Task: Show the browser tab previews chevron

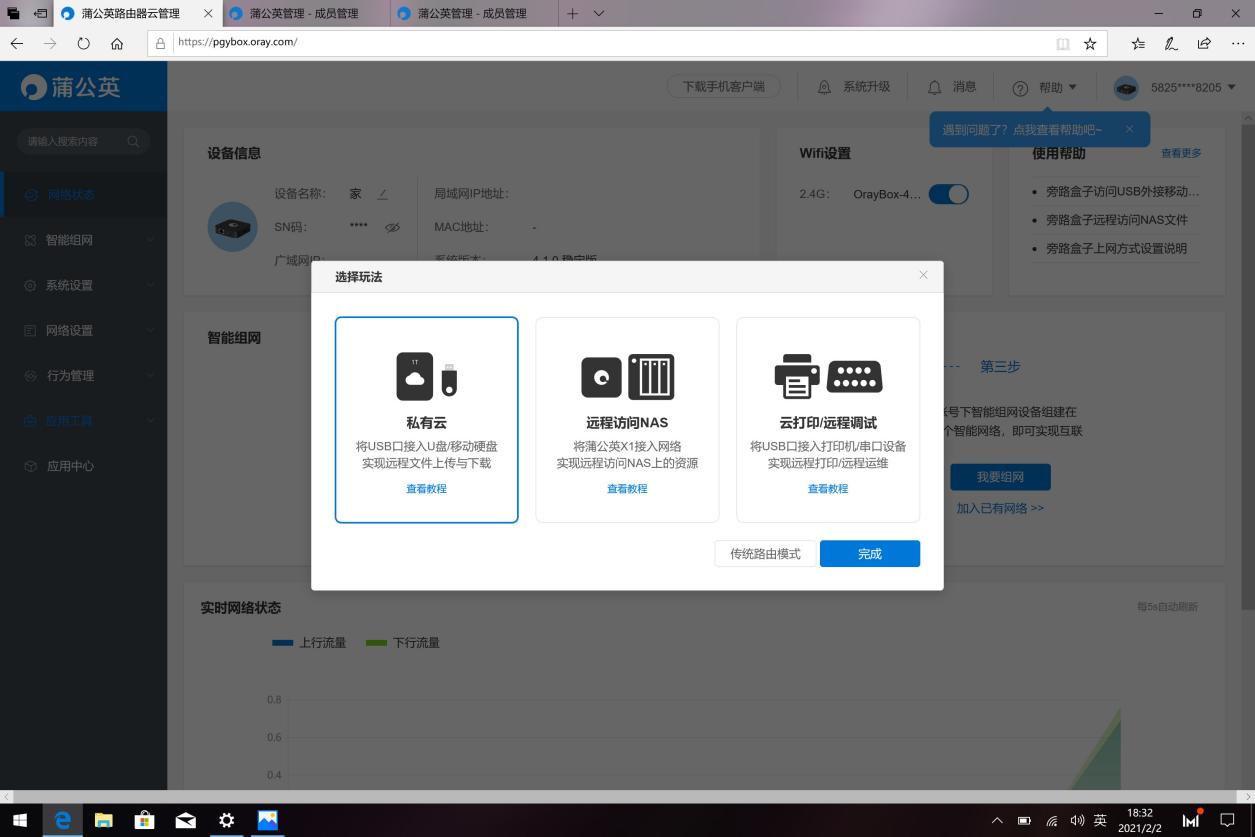Action: (599, 13)
